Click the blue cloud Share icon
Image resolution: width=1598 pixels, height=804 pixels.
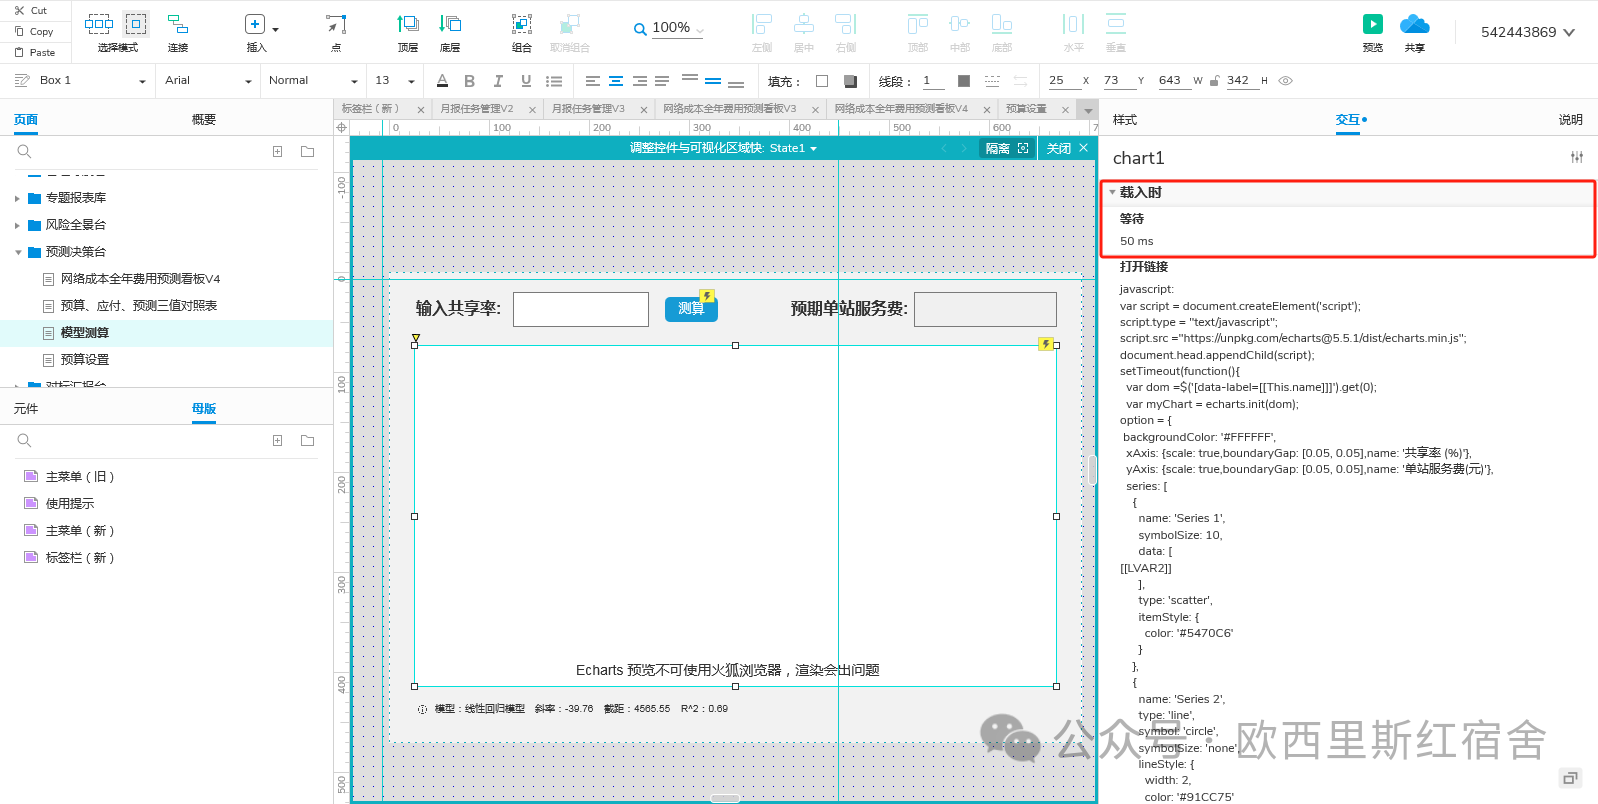1414,24
